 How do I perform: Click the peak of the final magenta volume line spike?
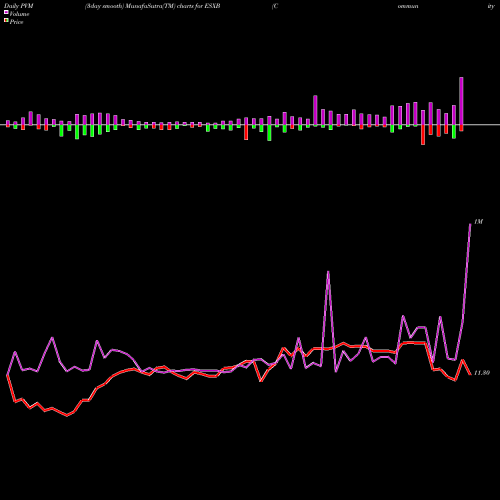(470, 225)
